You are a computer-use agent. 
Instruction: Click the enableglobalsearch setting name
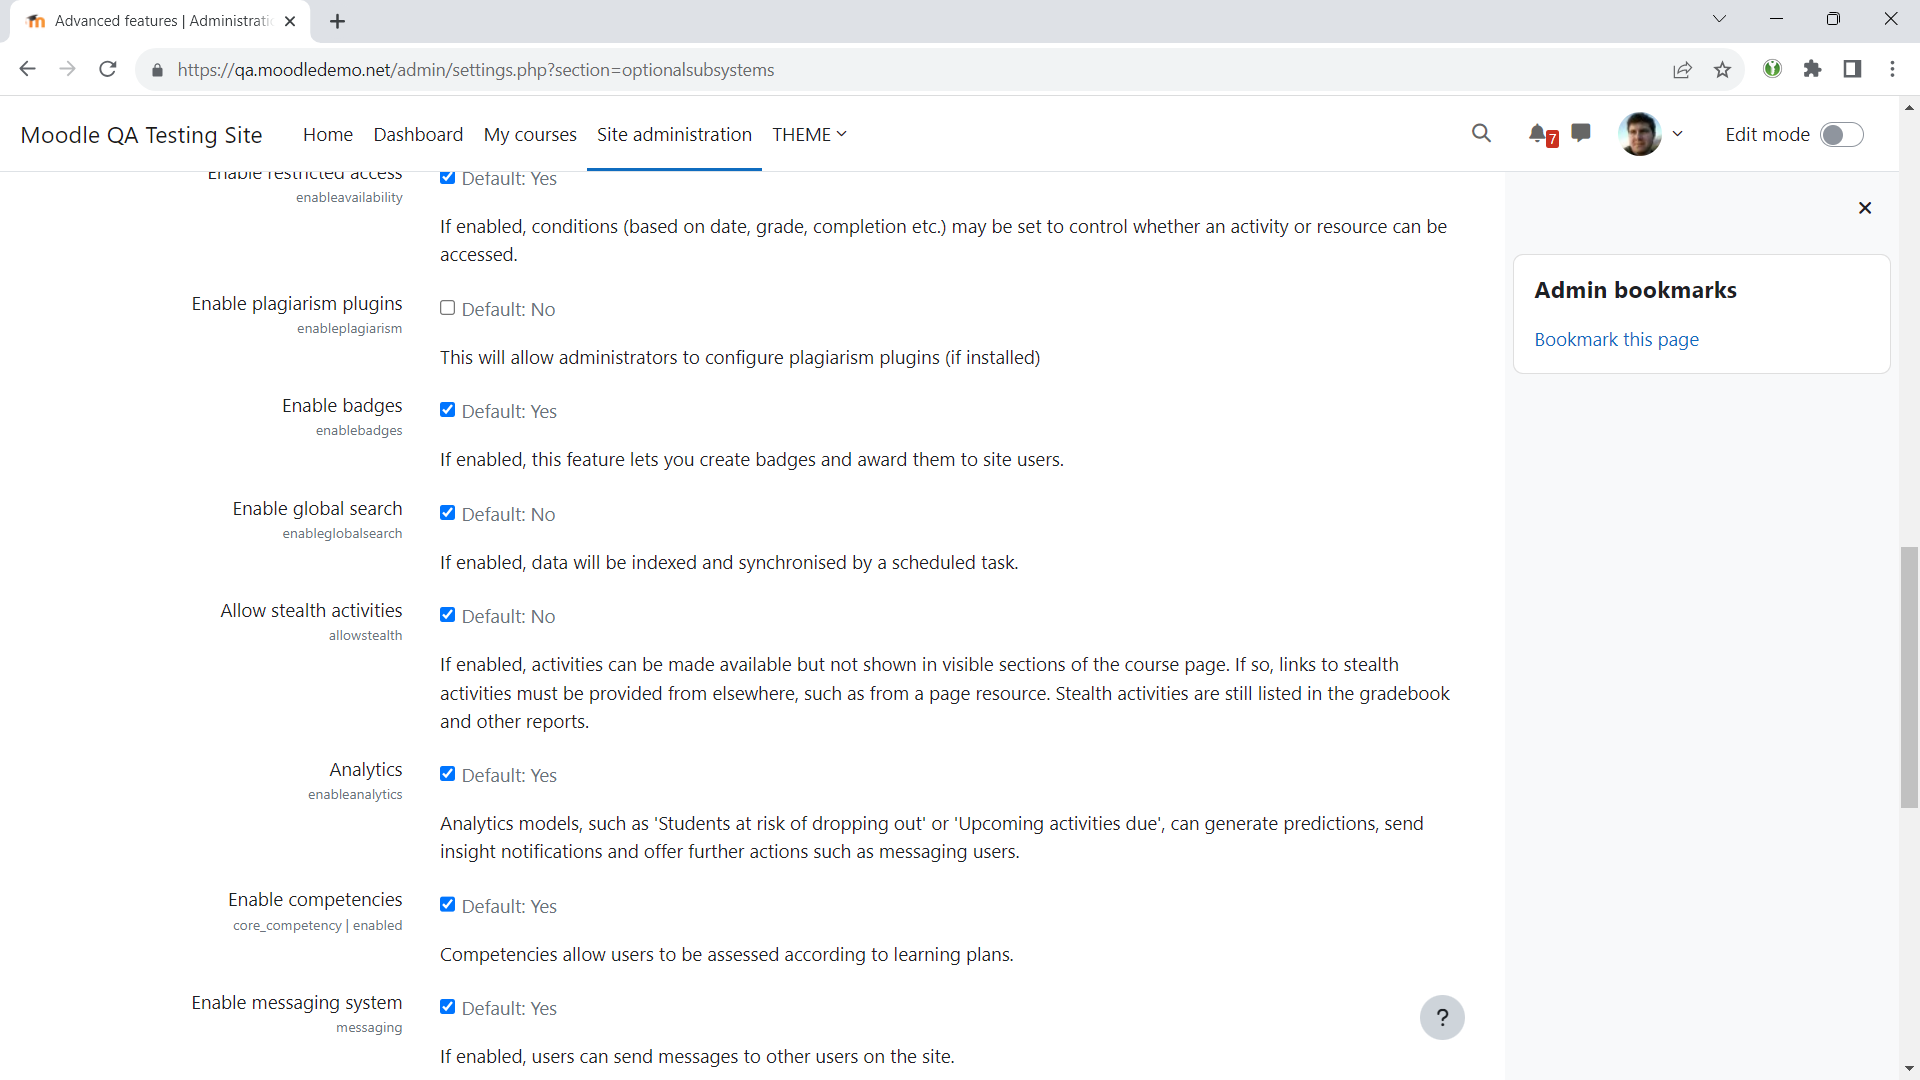(x=342, y=534)
